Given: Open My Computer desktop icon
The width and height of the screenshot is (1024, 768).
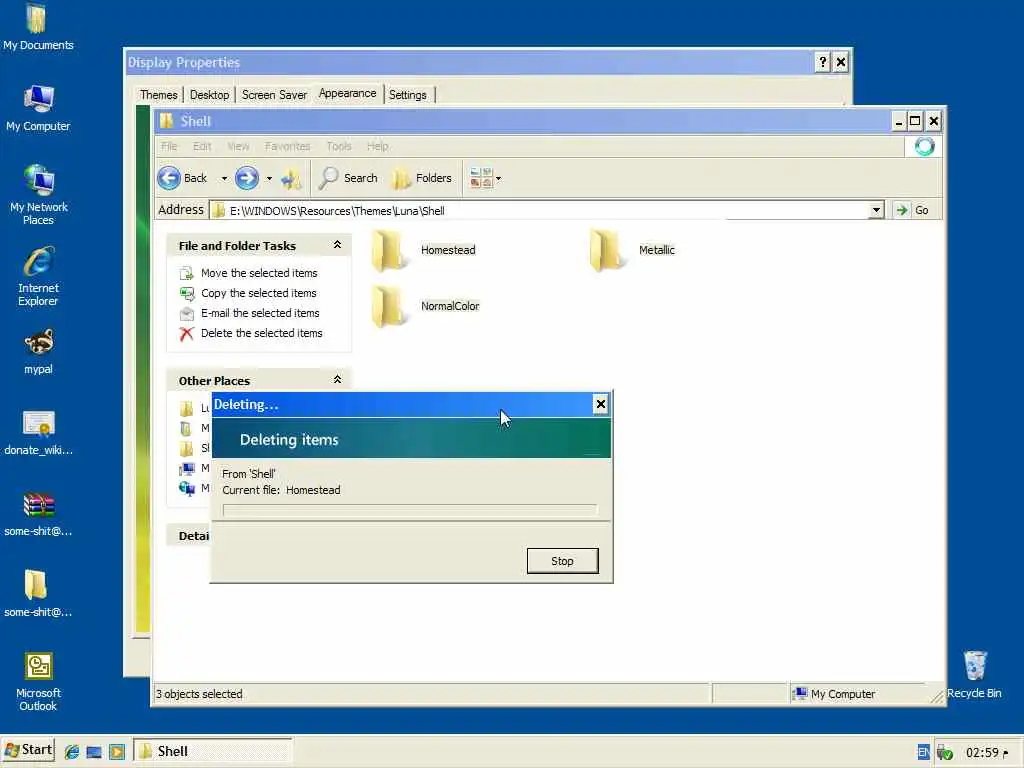Looking at the screenshot, I should 38,108.
